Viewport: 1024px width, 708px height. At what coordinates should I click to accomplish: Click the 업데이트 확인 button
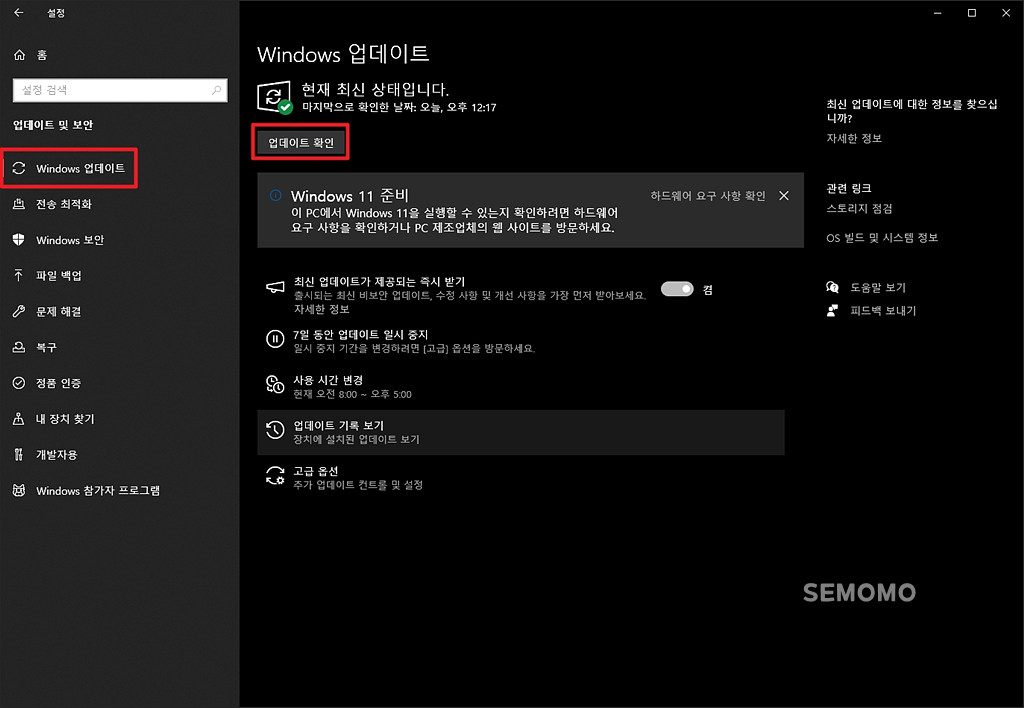[301, 142]
